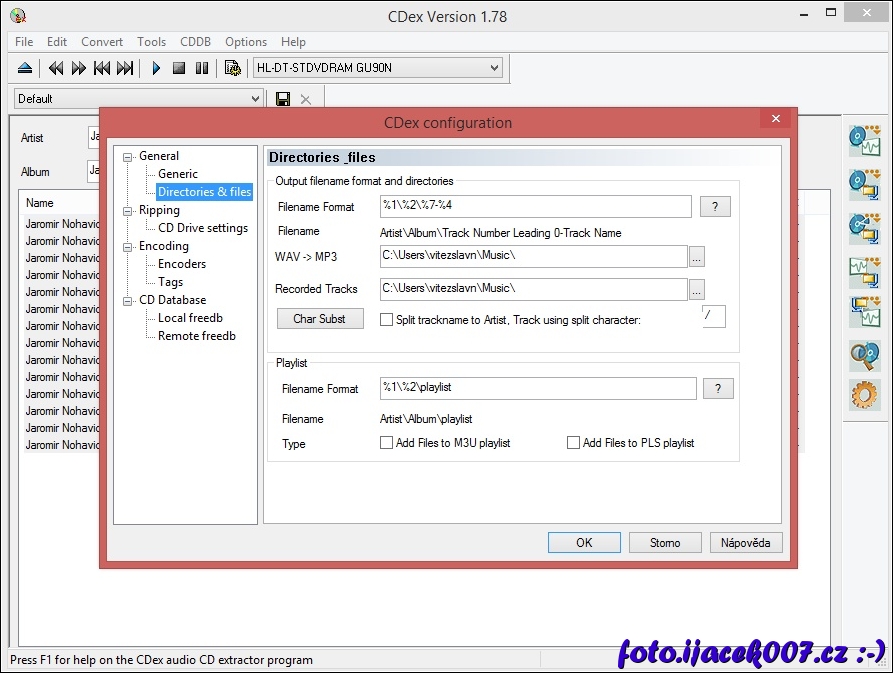Click the pause playback button
This screenshot has width=893, height=673.
(x=202, y=68)
